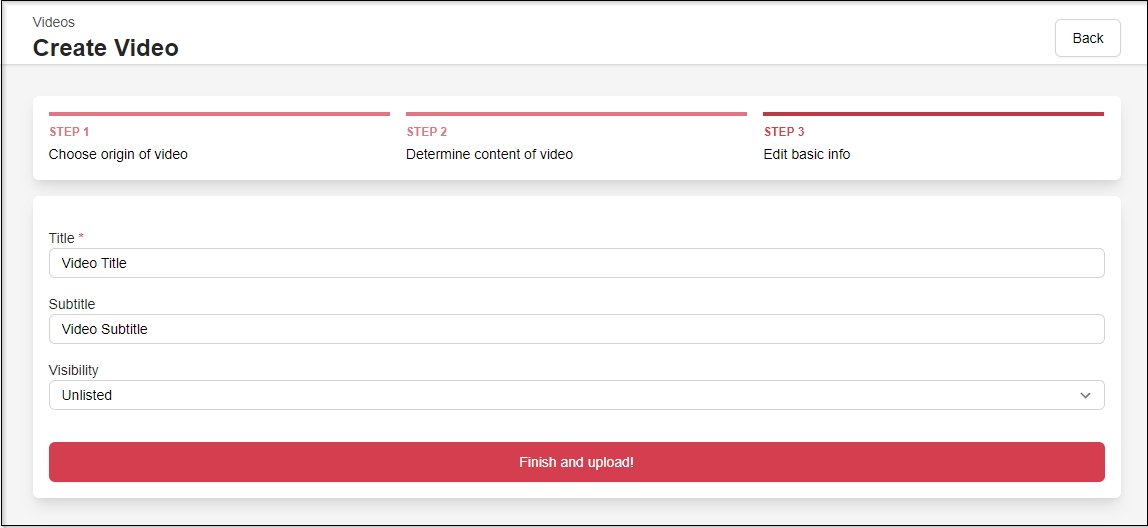Click the progress bar above STEP 2
Viewport: 1148px width, 528px height.
576,114
